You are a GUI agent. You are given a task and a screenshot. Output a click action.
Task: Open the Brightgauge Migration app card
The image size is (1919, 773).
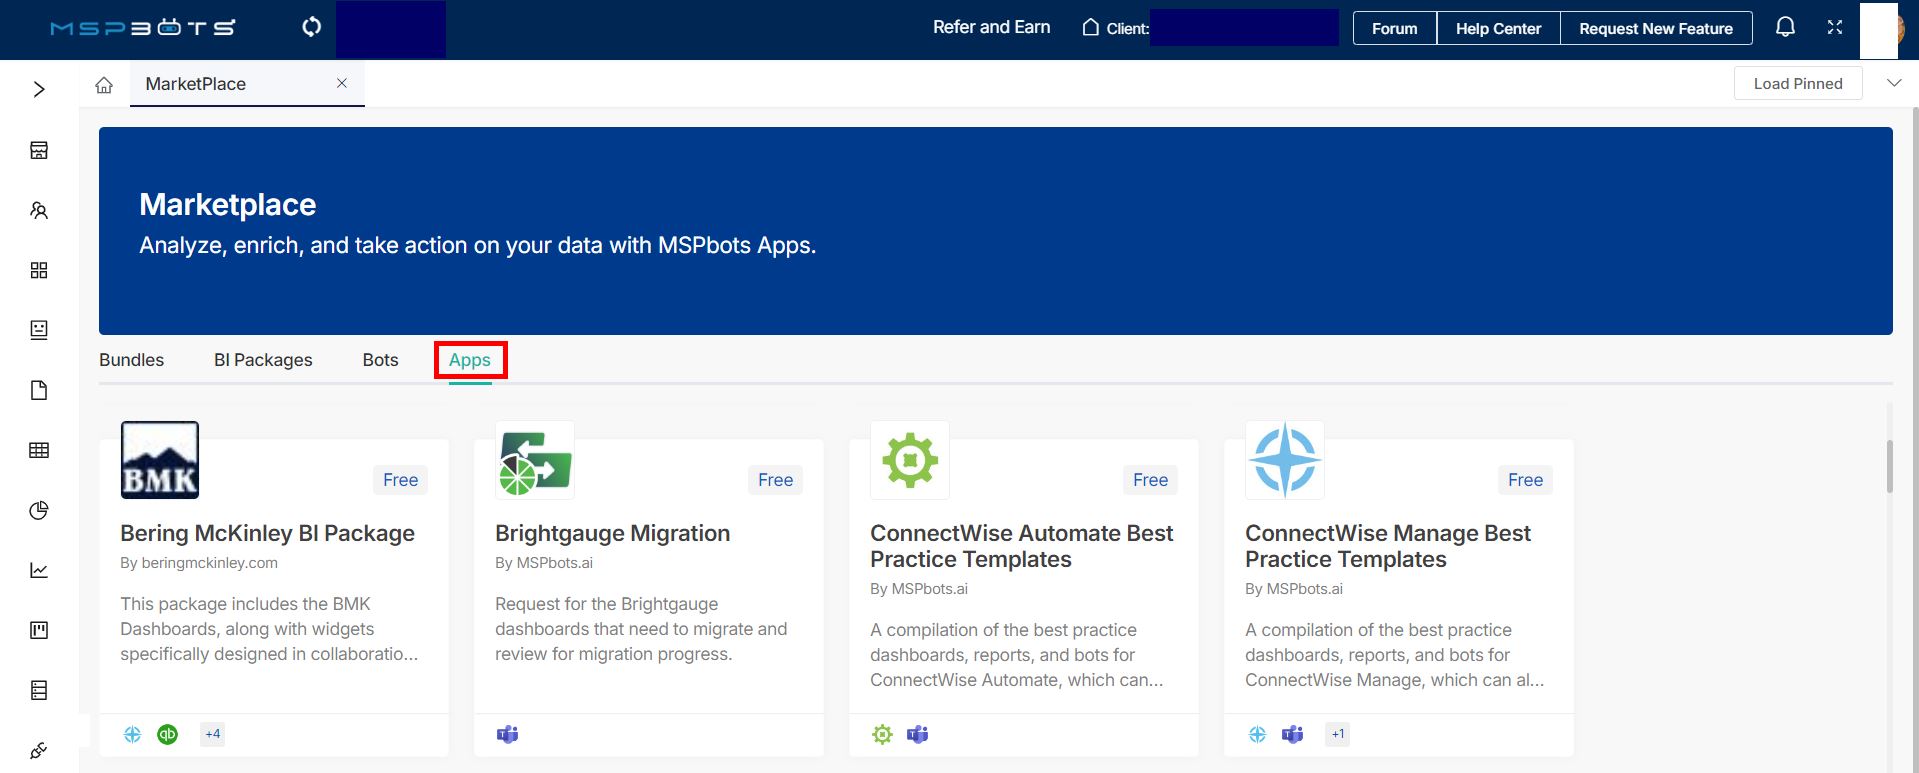click(612, 534)
